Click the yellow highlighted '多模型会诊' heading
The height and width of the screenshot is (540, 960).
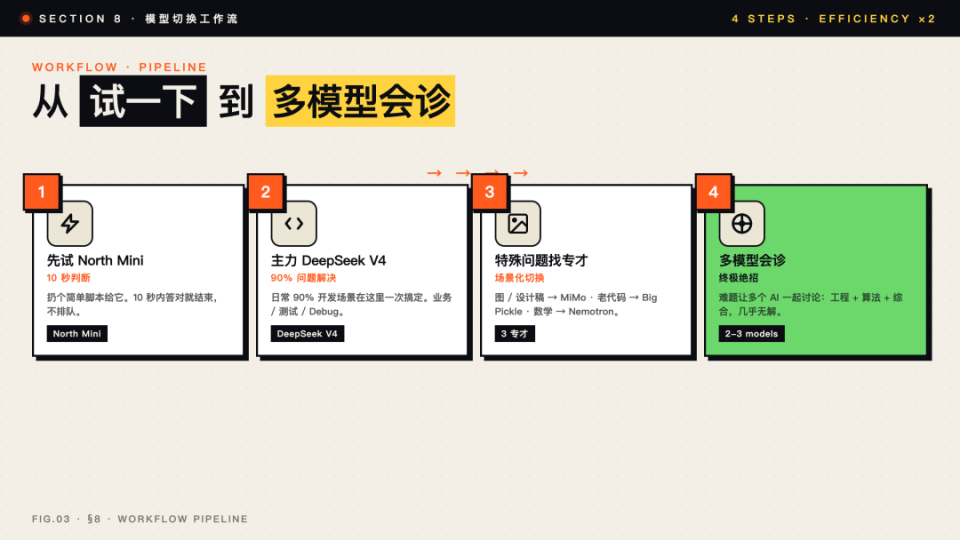361,102
